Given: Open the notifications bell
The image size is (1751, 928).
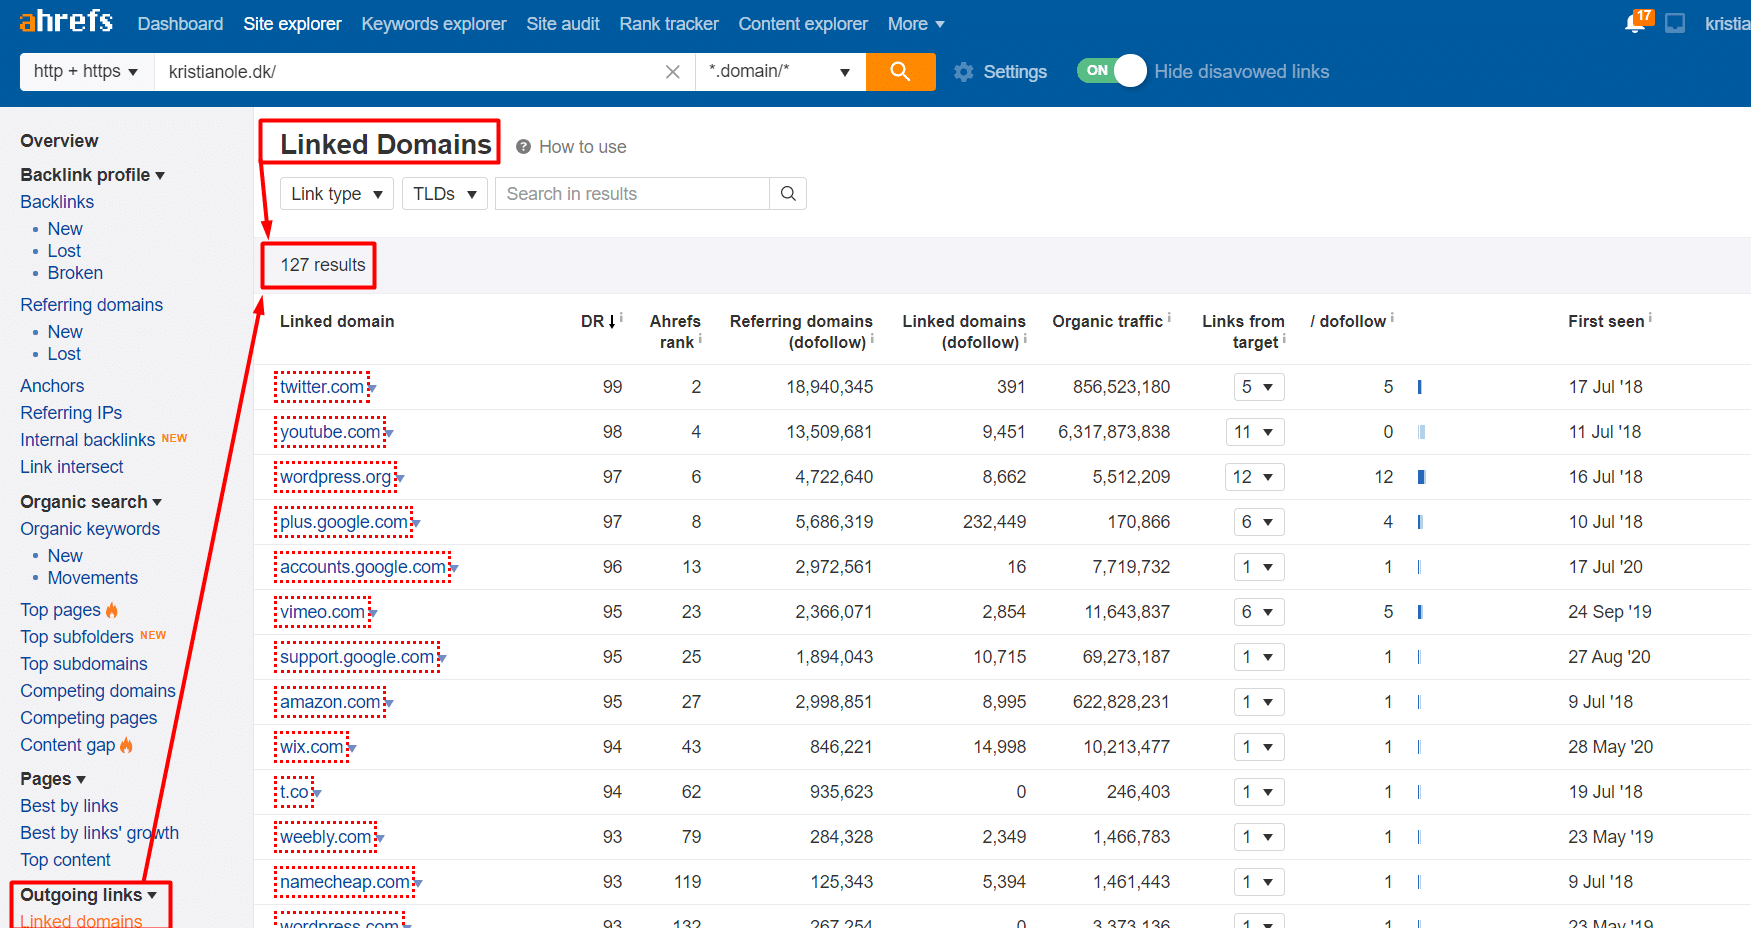Looking at the screenshot, I should point(1636,22).
